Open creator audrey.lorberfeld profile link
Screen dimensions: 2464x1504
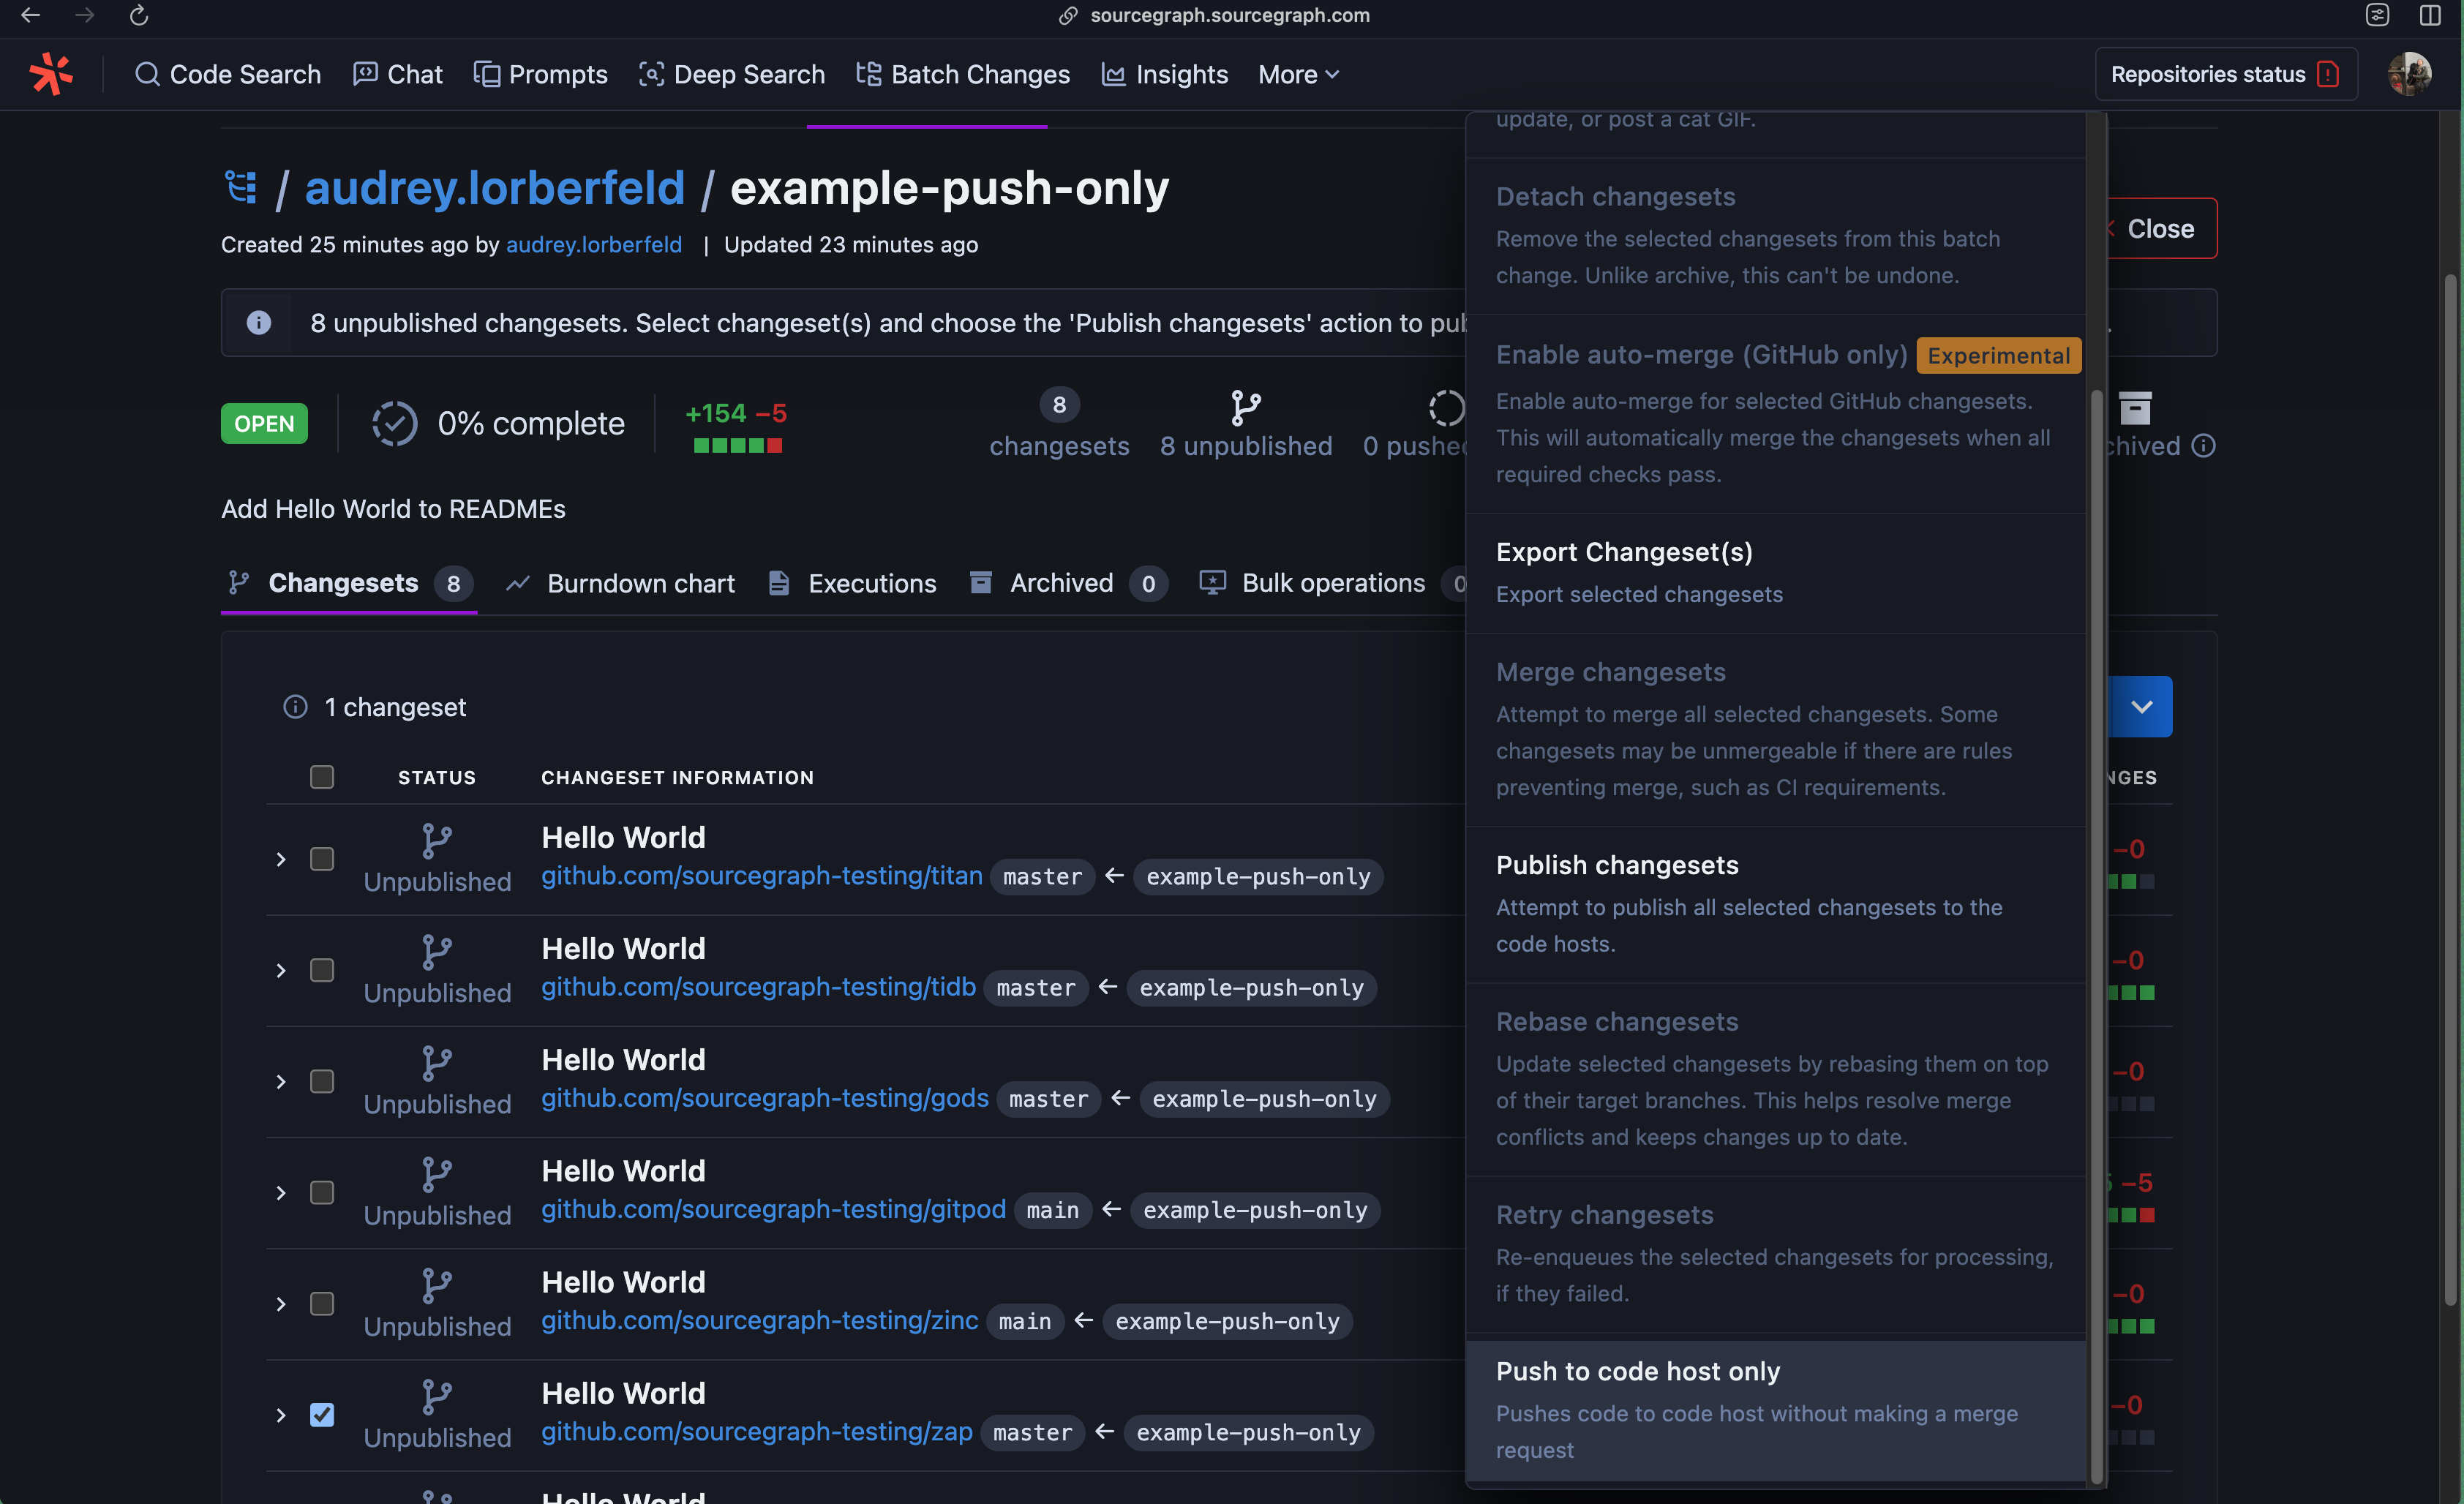[x=594, y=244]
